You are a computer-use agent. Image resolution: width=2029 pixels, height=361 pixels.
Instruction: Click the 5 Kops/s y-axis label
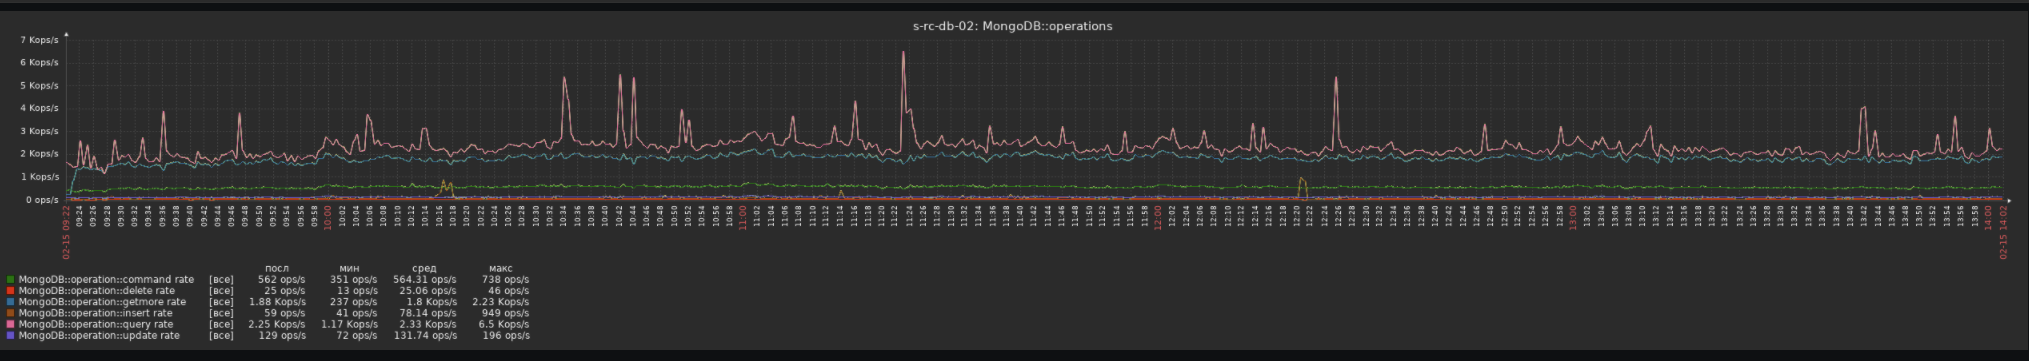(40, 86)
